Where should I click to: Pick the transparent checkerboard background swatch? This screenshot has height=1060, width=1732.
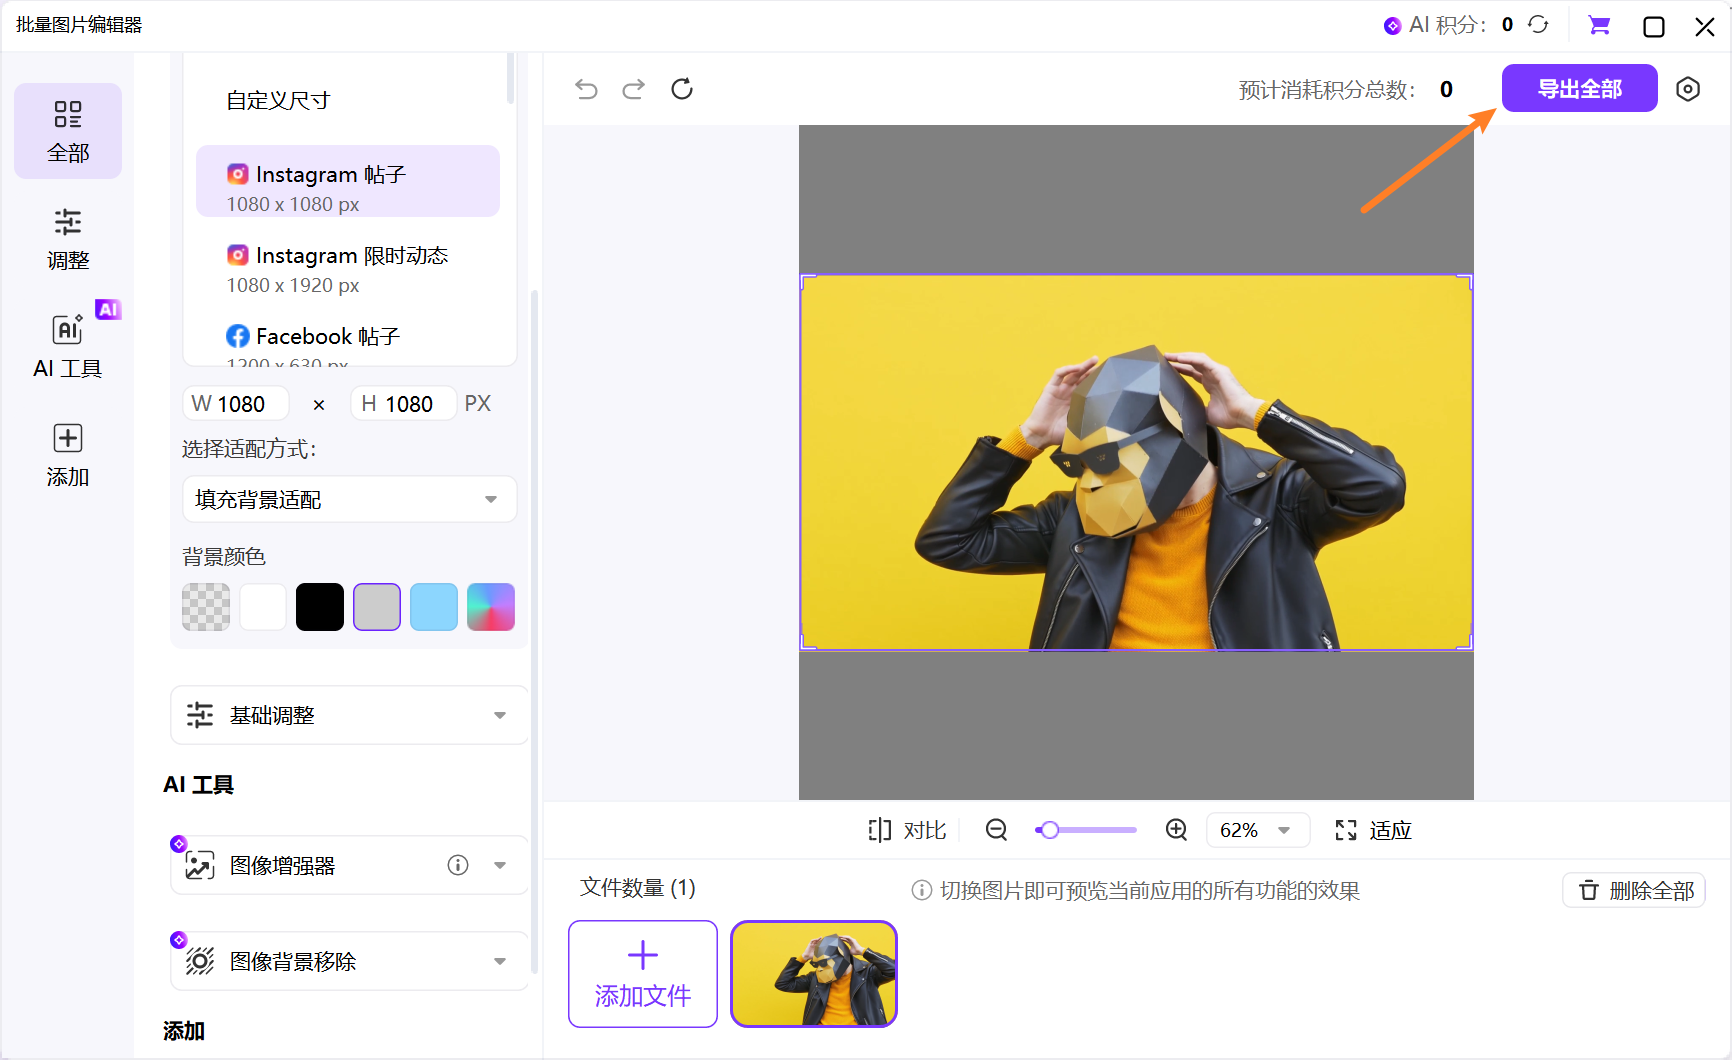[206, 607]
